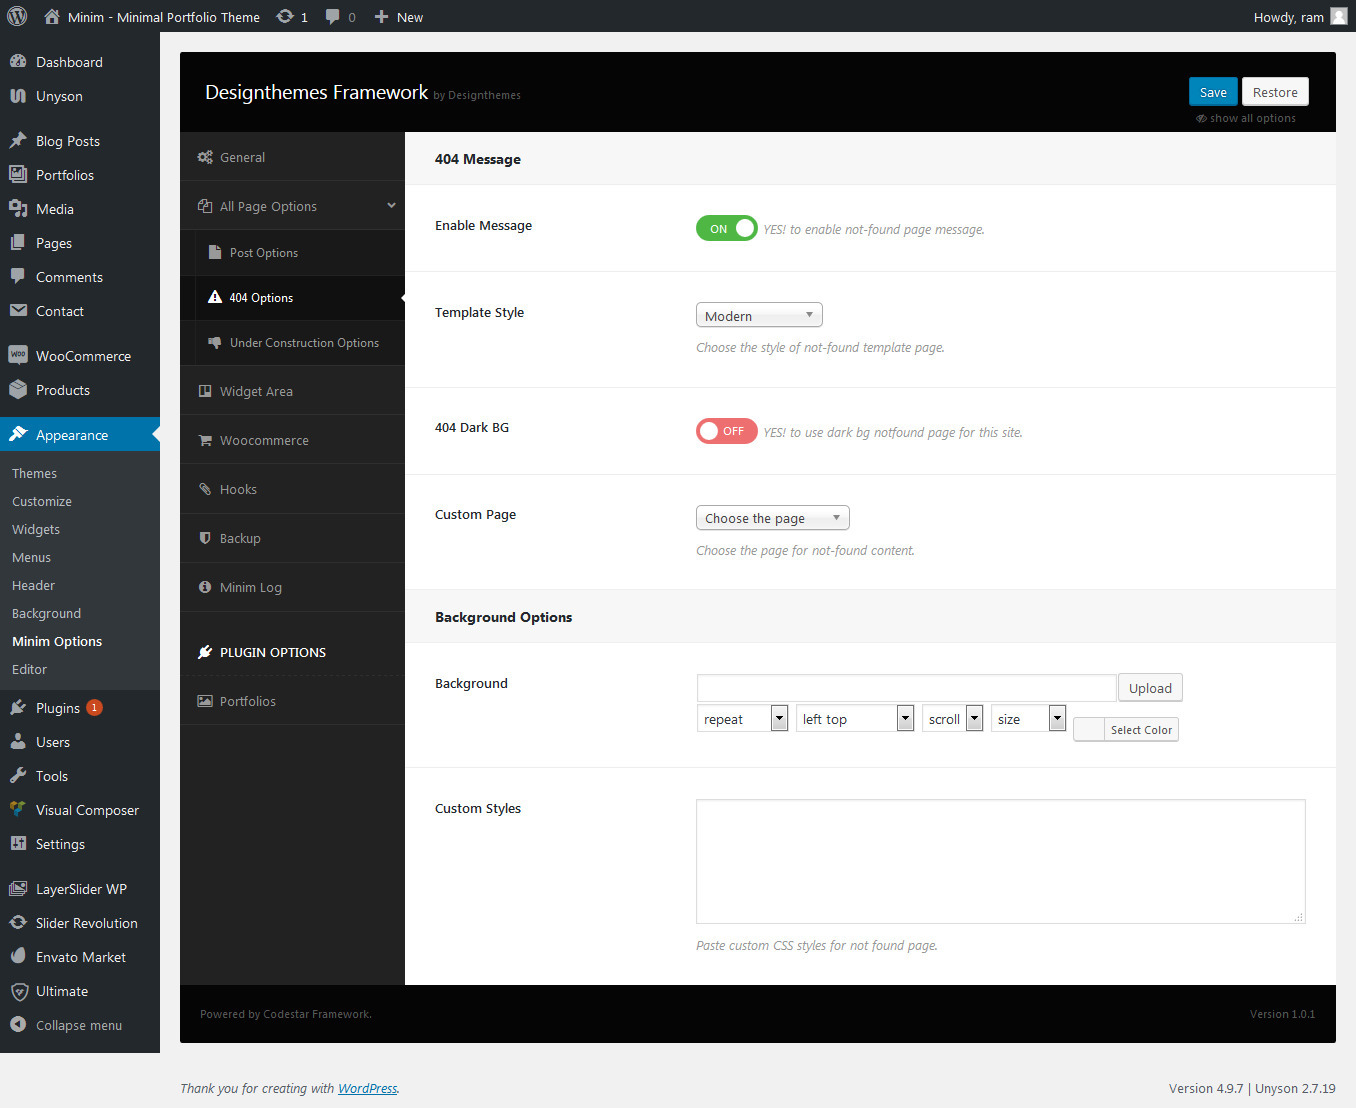
Task: Open Minim Options under Appearance
Action: click(x=57, y=641)
